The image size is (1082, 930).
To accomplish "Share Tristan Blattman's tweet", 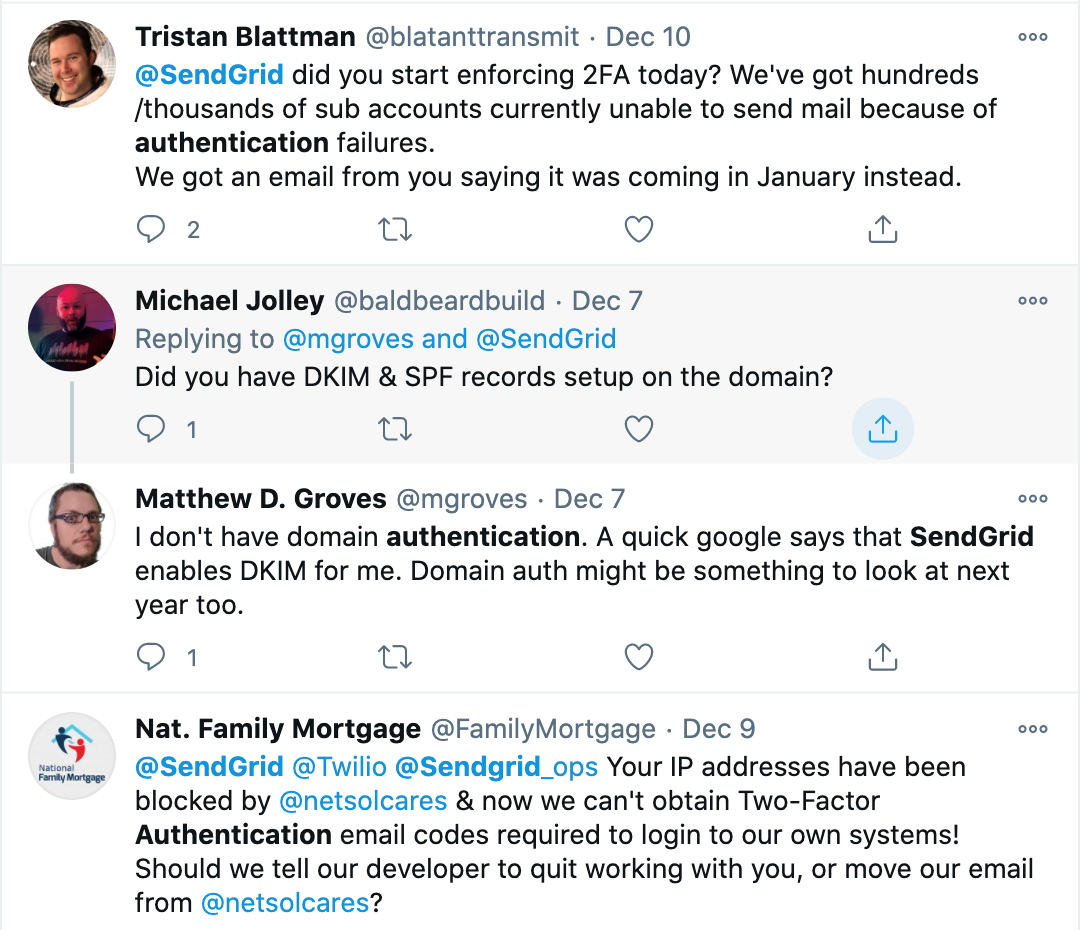I will coord(882,230).
